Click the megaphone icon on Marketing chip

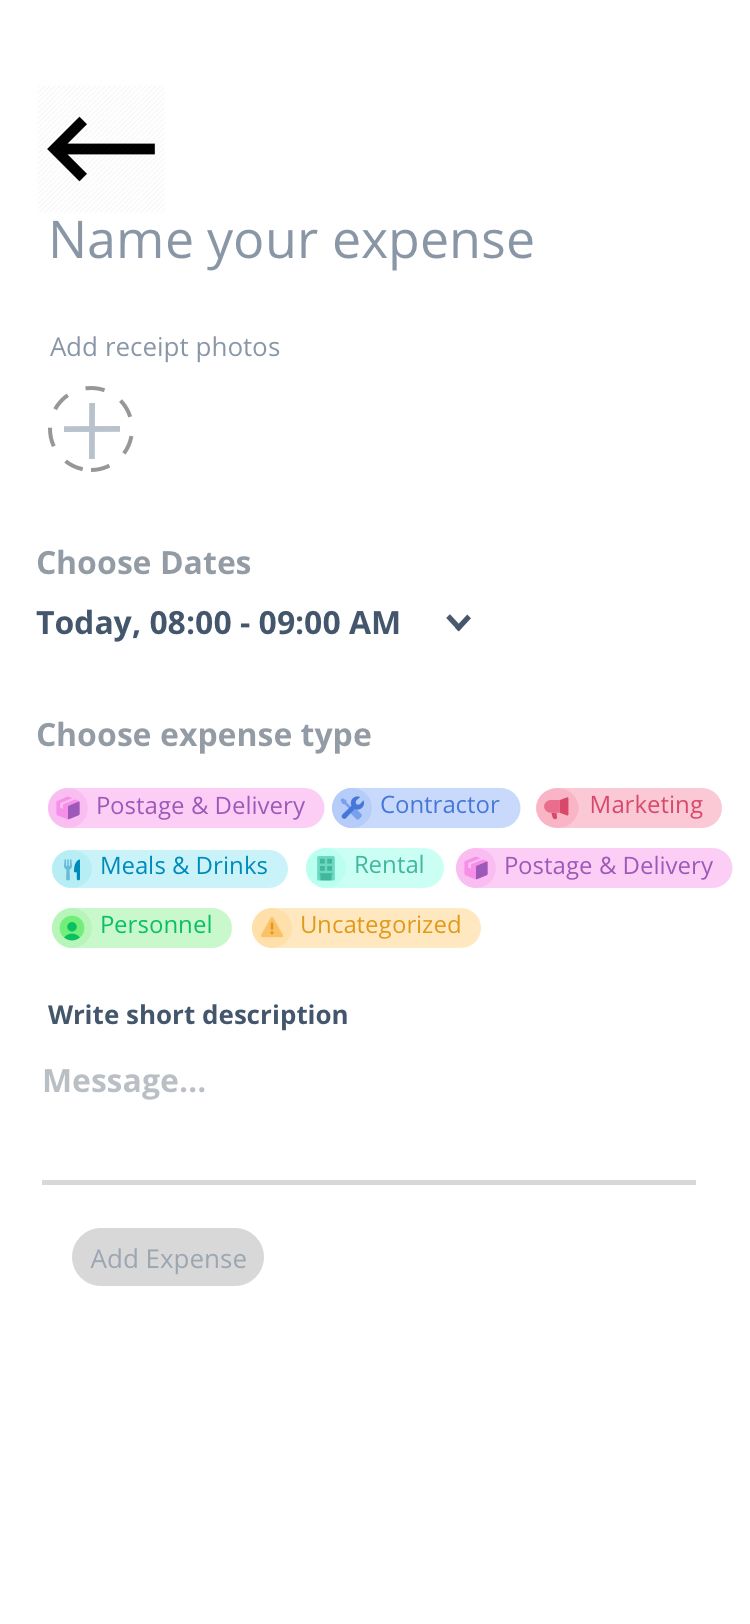[x=558, y=807]
